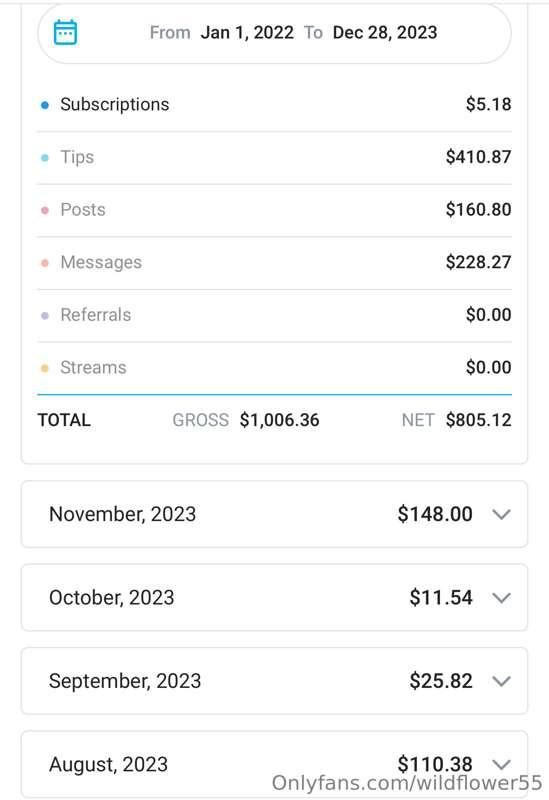Select the Messages earnings row
The height and width of the screenshot is (800, 549).
point(274,263)
